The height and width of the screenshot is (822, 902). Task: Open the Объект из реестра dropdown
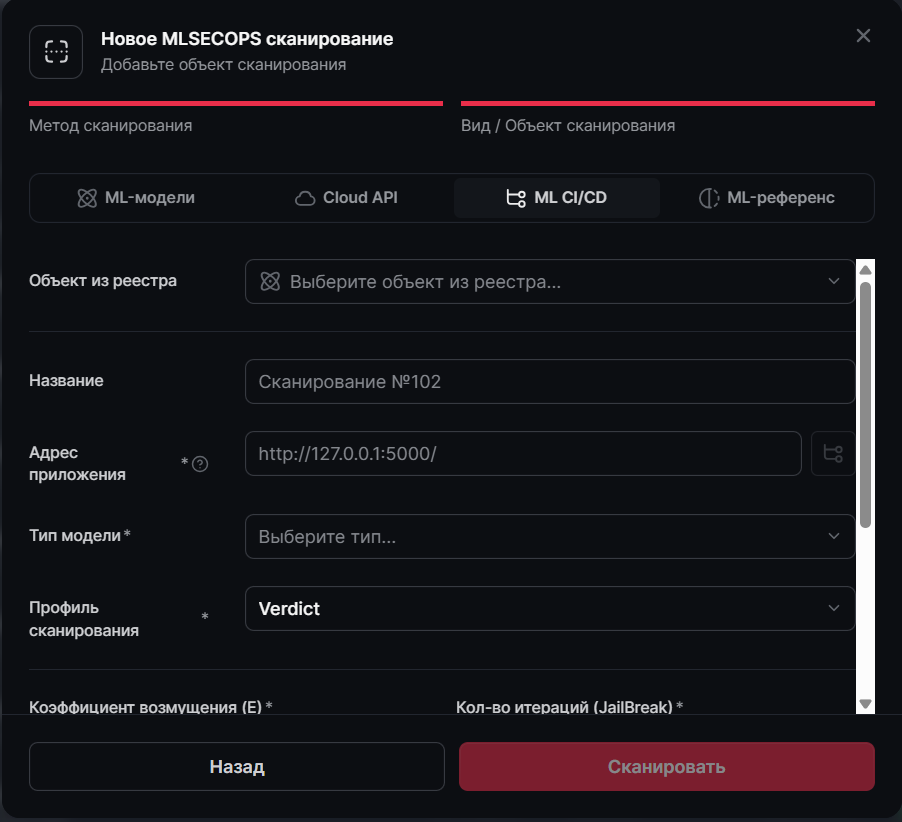[550, 281]
